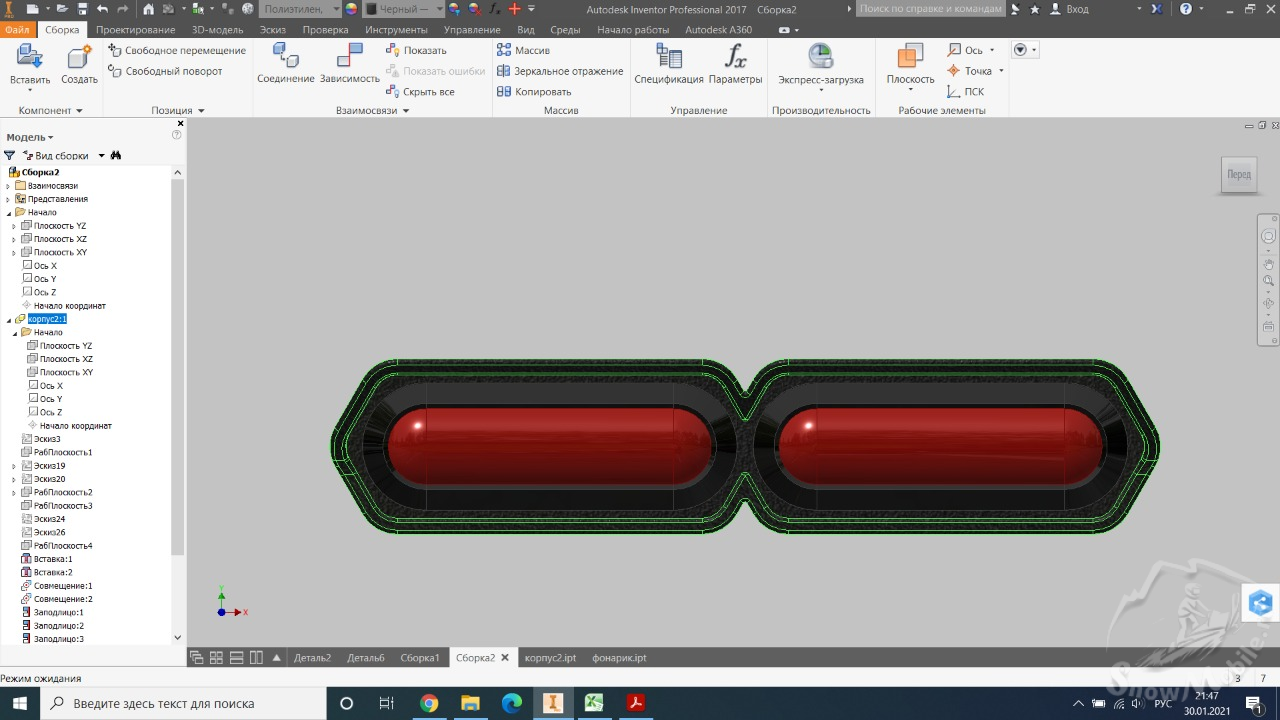Click the Экспресс-загрузка icon
This screenshot has width=1280, height=720.
[x=821, y=57]
